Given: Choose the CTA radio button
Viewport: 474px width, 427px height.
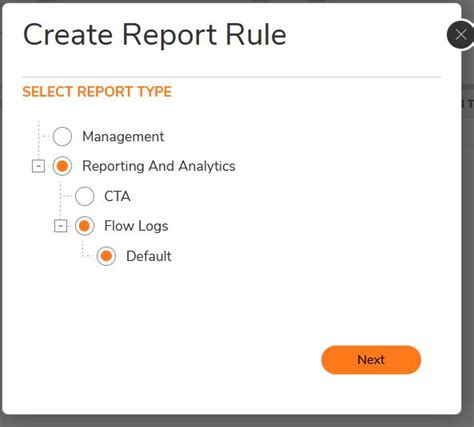Looking at the screenshot, I should pos(84,196).
